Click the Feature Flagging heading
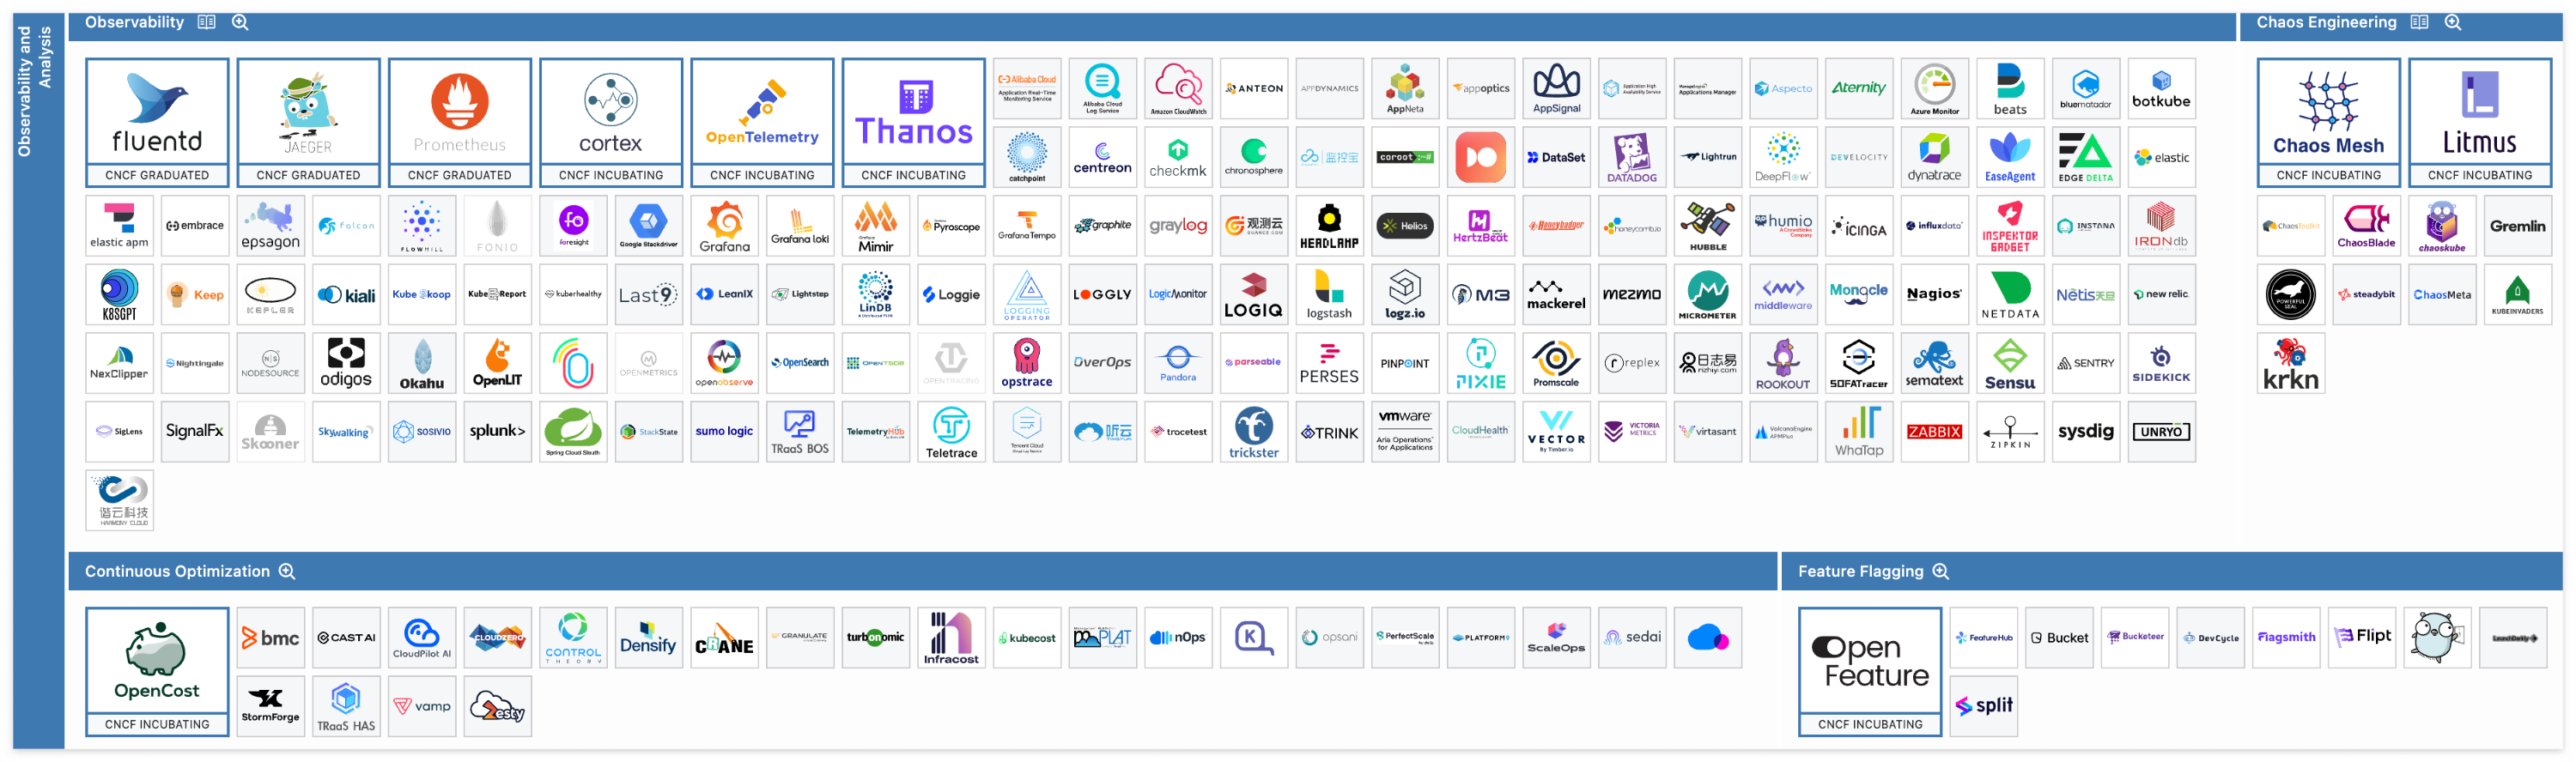Image resolution: width=2576 pixels, height=762 pixels. 1860,571
